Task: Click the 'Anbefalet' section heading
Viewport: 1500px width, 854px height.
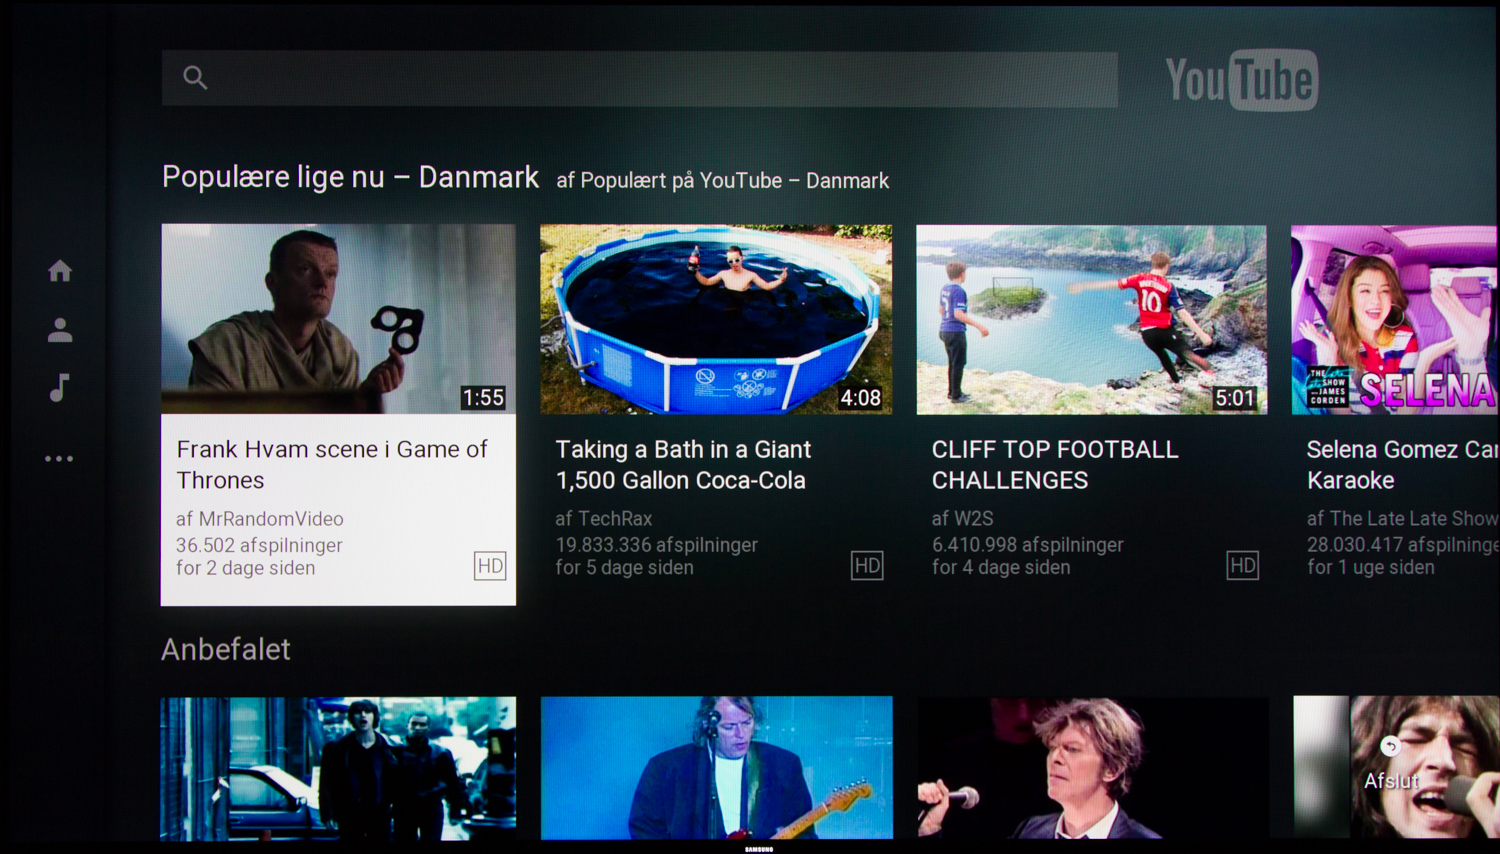Action: click(x=226, y=649)
